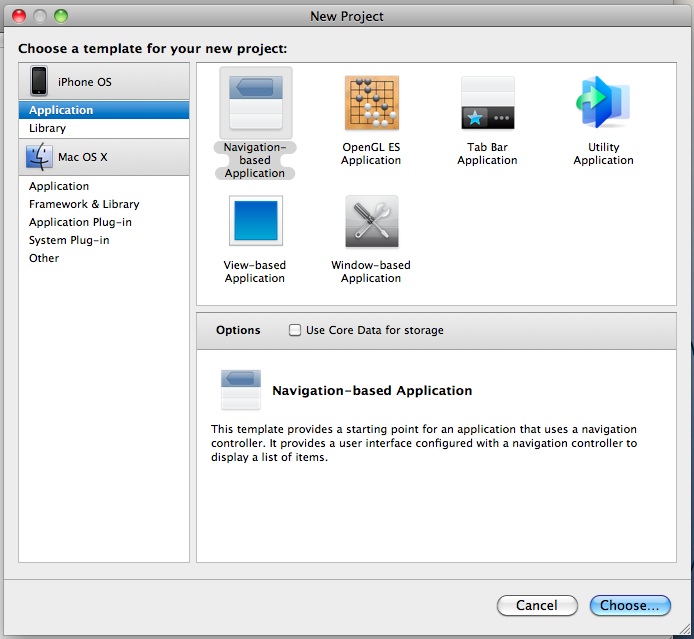This screenshot has height=639, width=694.
Task: Open Framework & Library category
Action: tap(104, 204)
